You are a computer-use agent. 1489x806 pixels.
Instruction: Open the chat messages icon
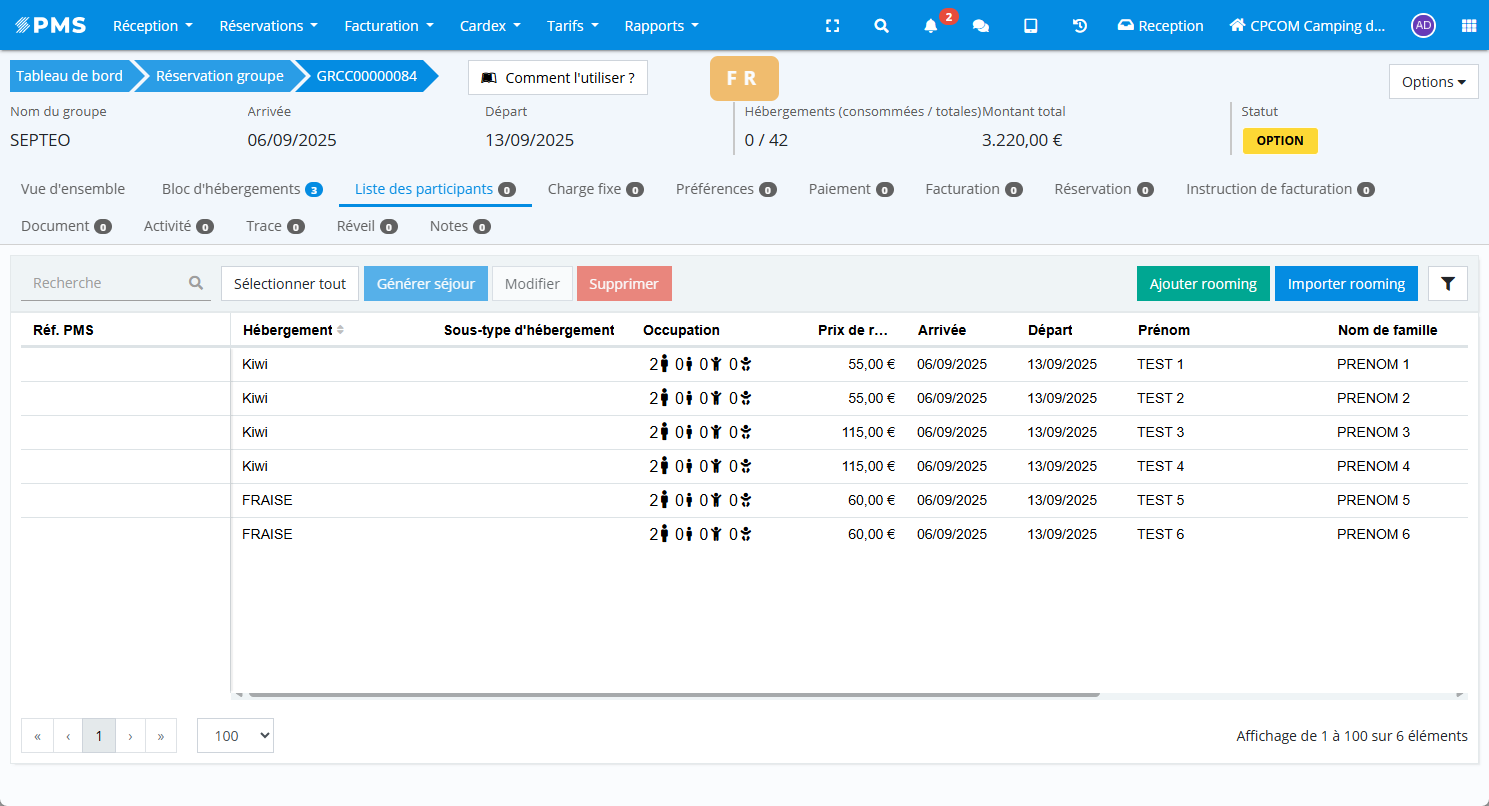tap(981, 26)
